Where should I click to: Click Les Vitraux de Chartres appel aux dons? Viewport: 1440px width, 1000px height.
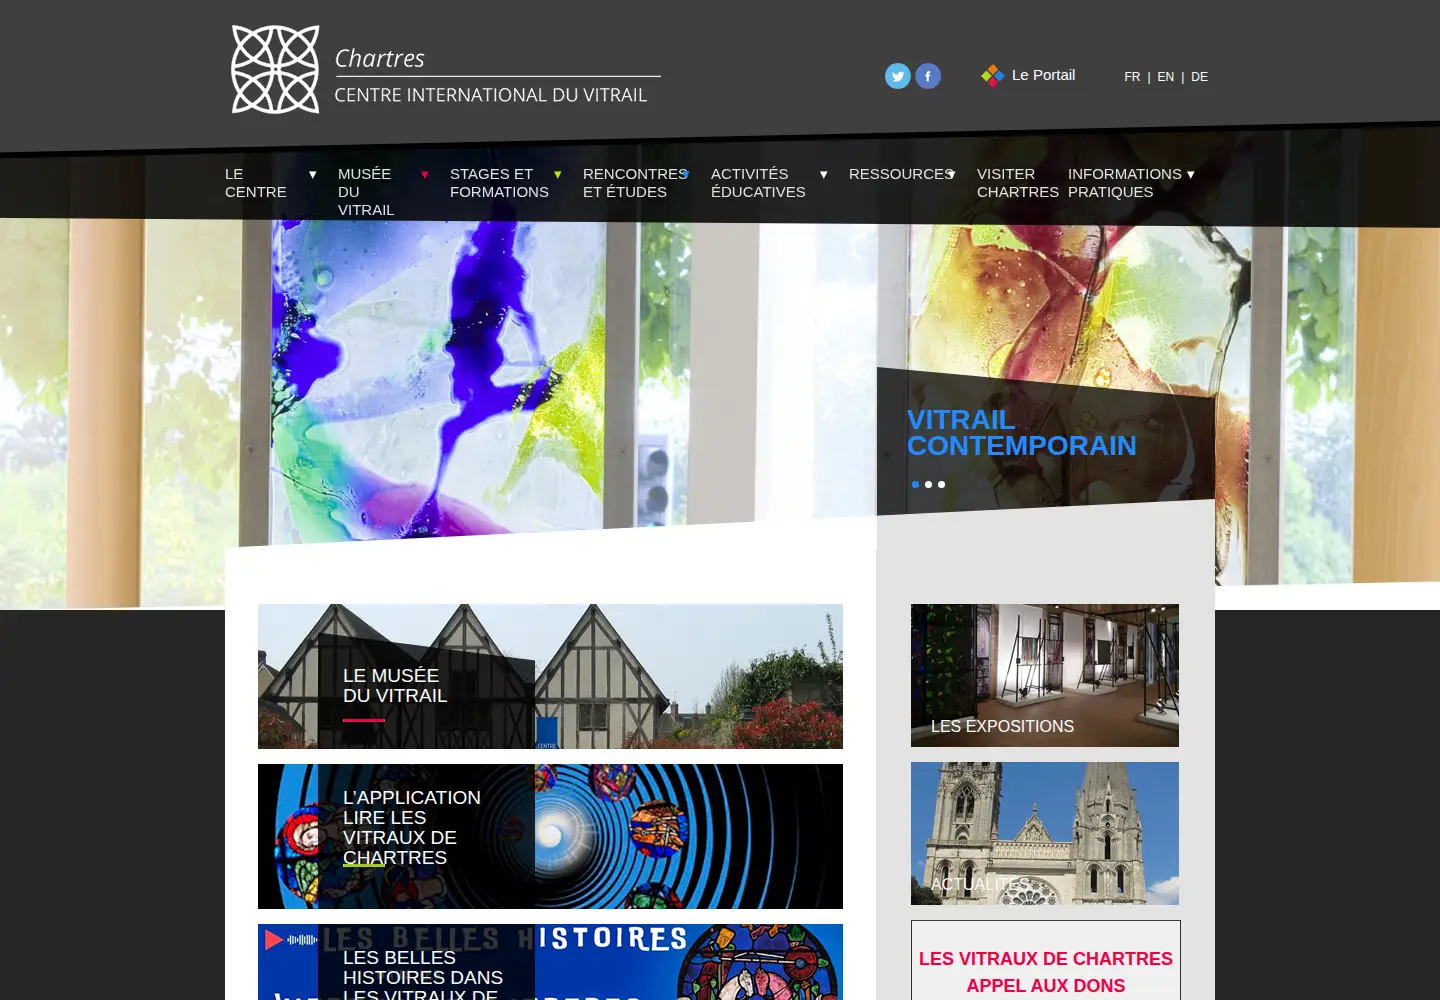pyautogui.click(x=1046, y=971)
